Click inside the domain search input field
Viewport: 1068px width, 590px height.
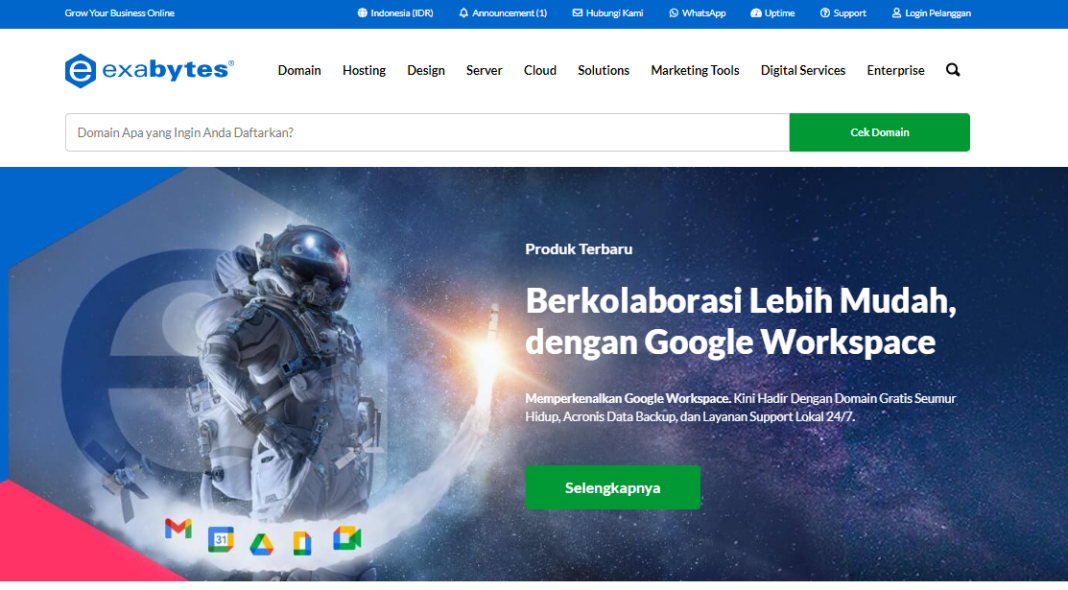[400, 132]
